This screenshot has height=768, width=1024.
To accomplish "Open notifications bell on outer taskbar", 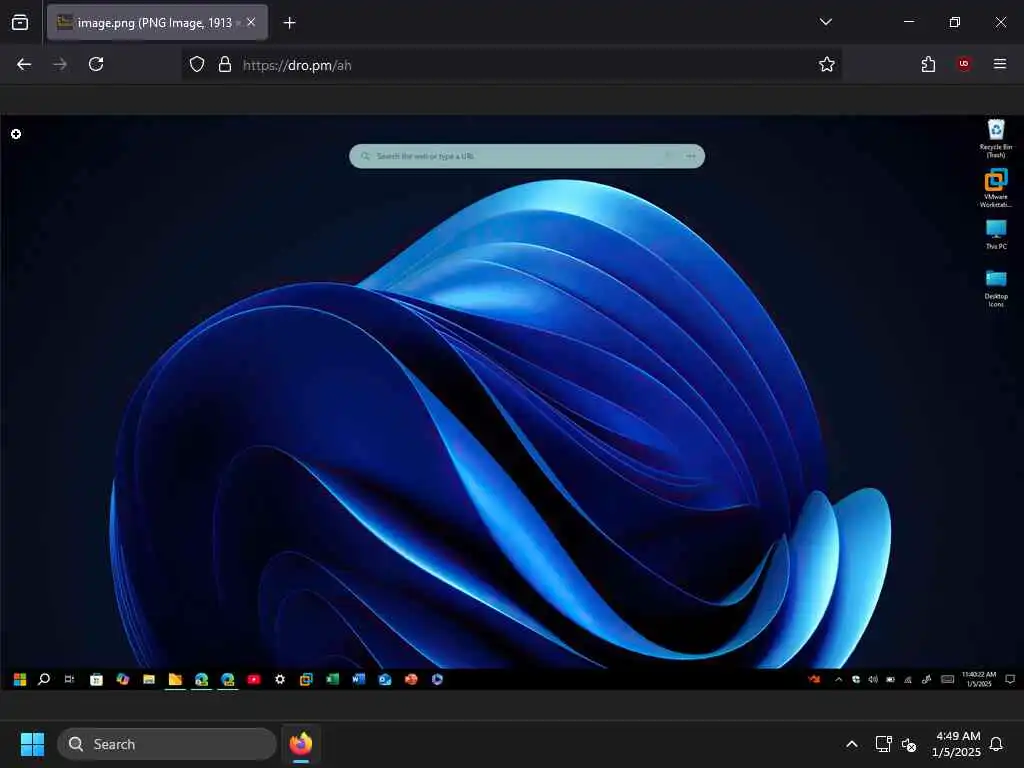I will click(996, 744).
